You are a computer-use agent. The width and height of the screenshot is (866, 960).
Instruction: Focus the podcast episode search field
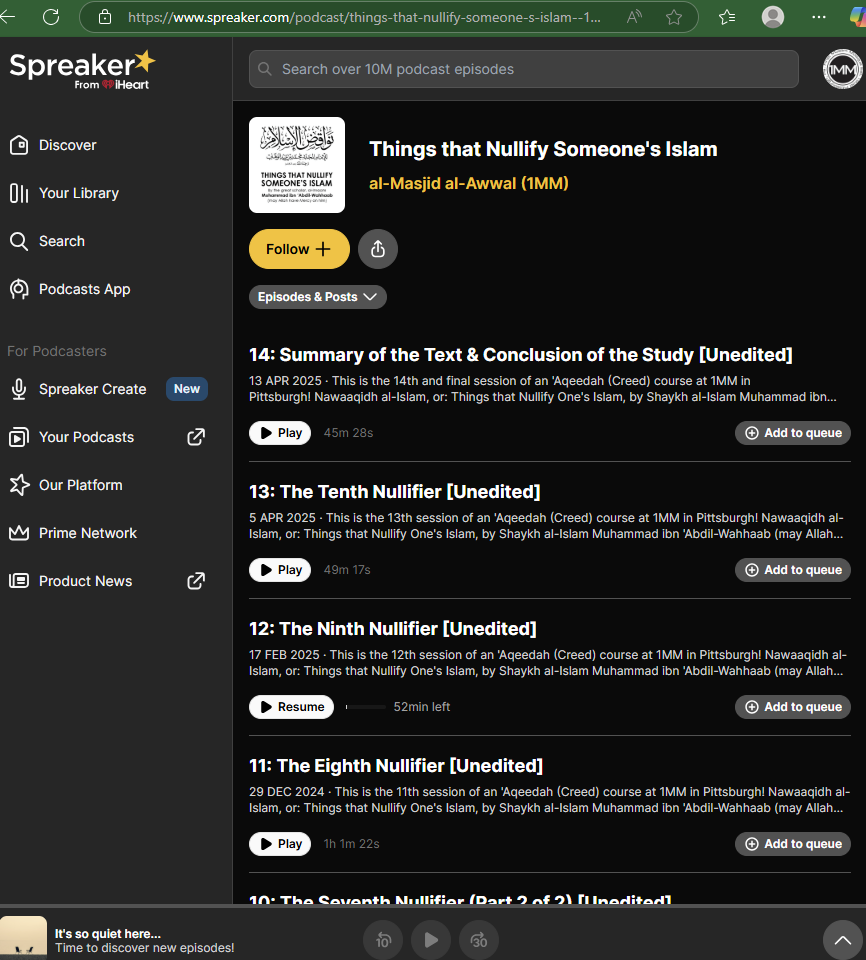pos(524,69)
